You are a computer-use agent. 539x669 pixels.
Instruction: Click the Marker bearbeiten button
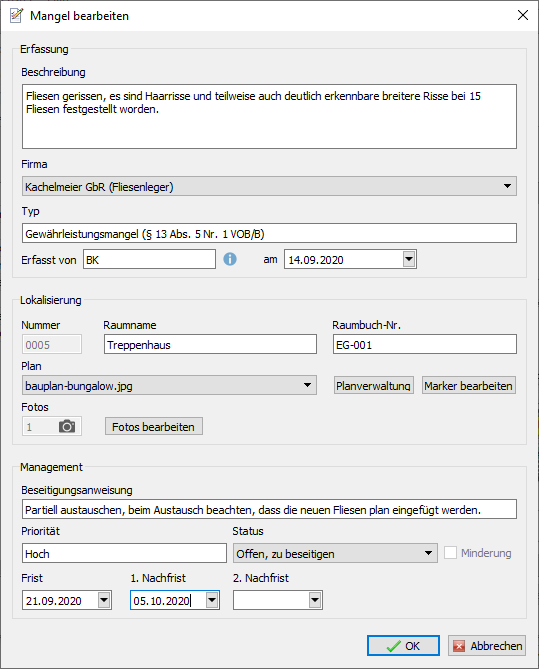pyautogui.click(x=469, y=385)
